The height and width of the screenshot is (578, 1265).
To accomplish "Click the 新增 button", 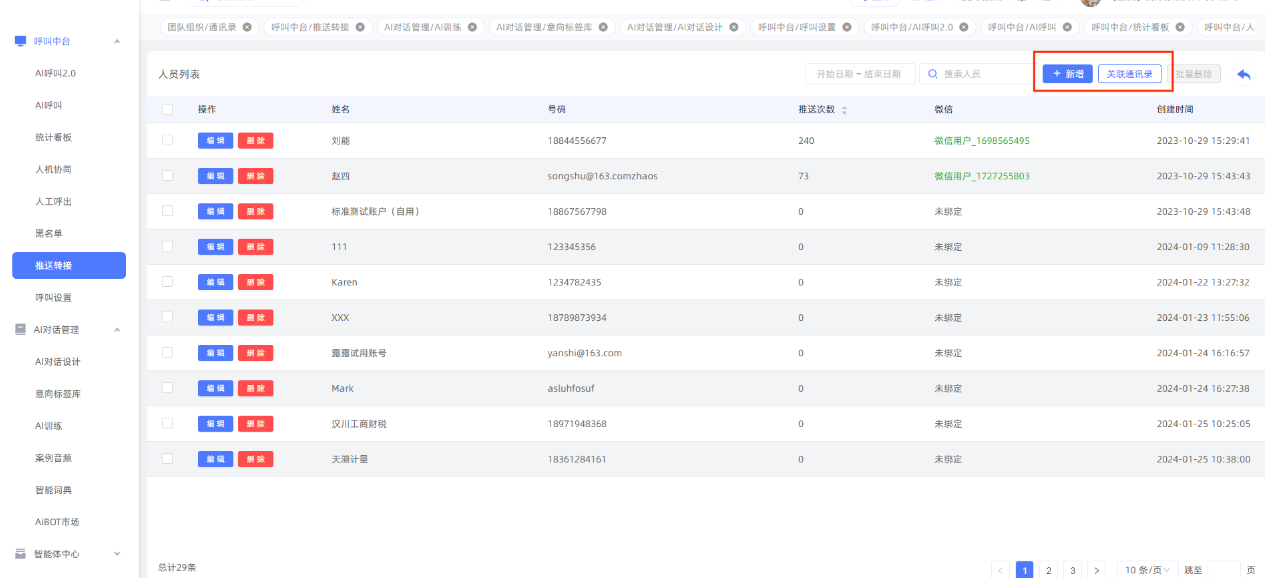I will (x=1068, y=74).
